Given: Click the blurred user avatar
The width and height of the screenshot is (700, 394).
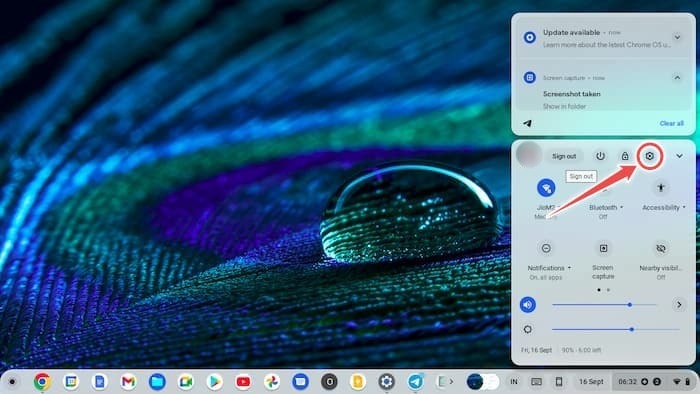Looking at the screenshot, I should tap(529, 154).
